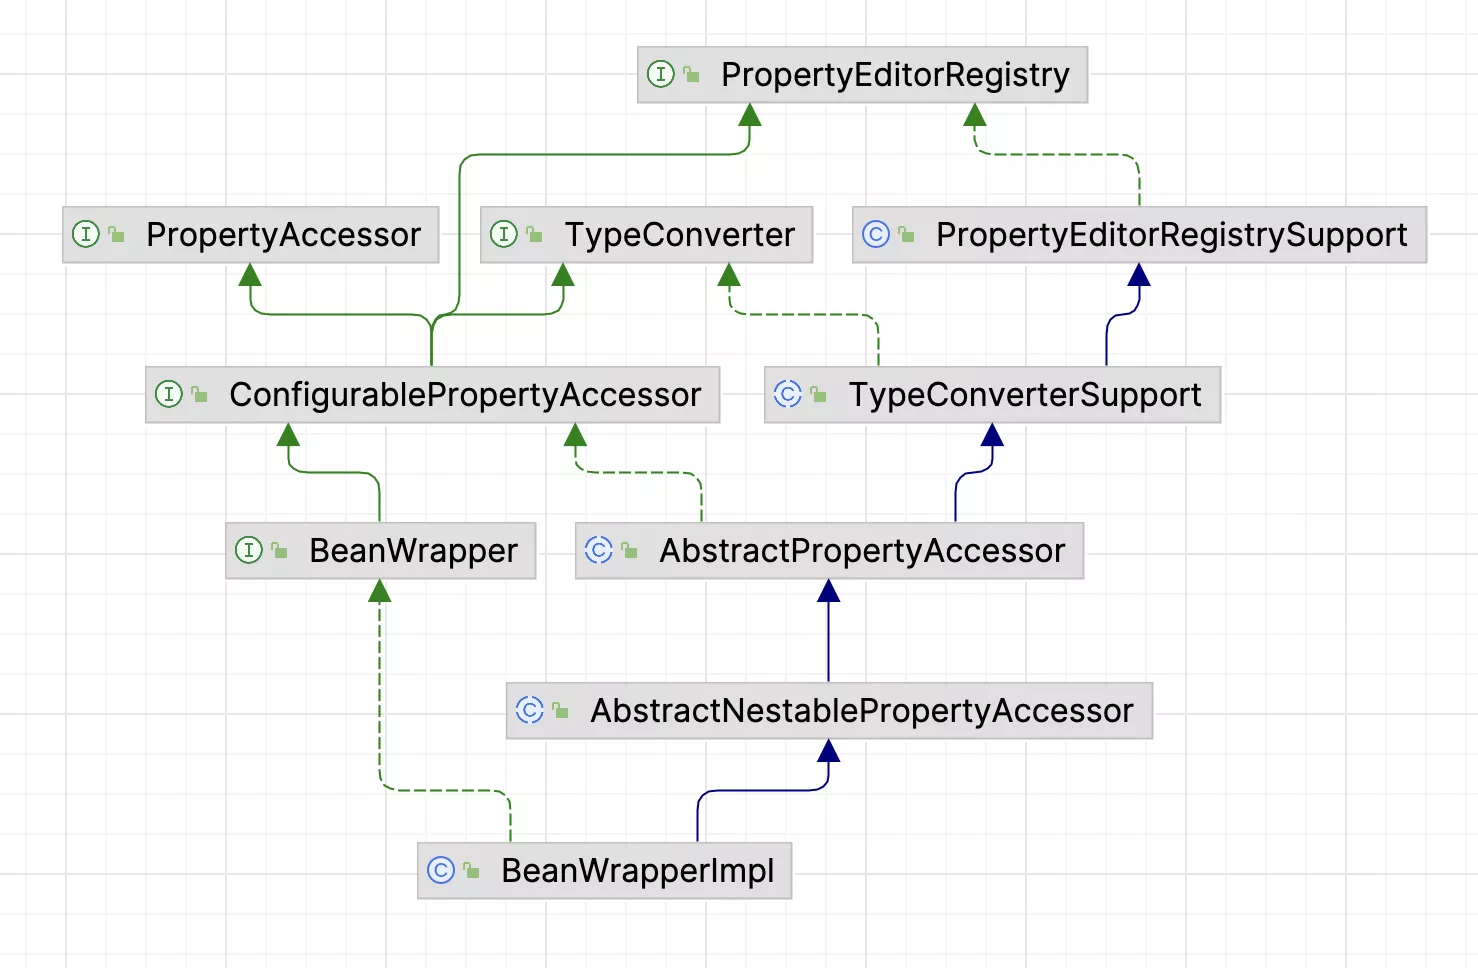Click the public lock icon on PropertyEditorRegistrySupport
The height and width of the screenshot is (968, 1478).
[x=907, y=234]
